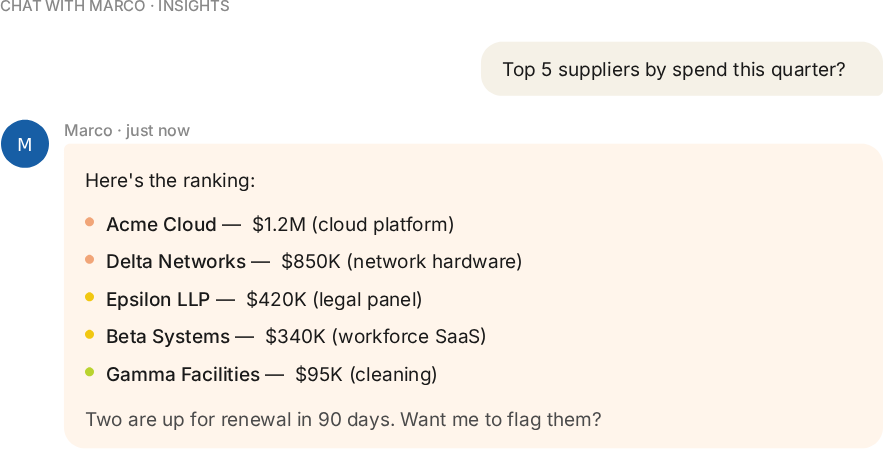Click the yellow bullet beside Beta Systems

90,335
